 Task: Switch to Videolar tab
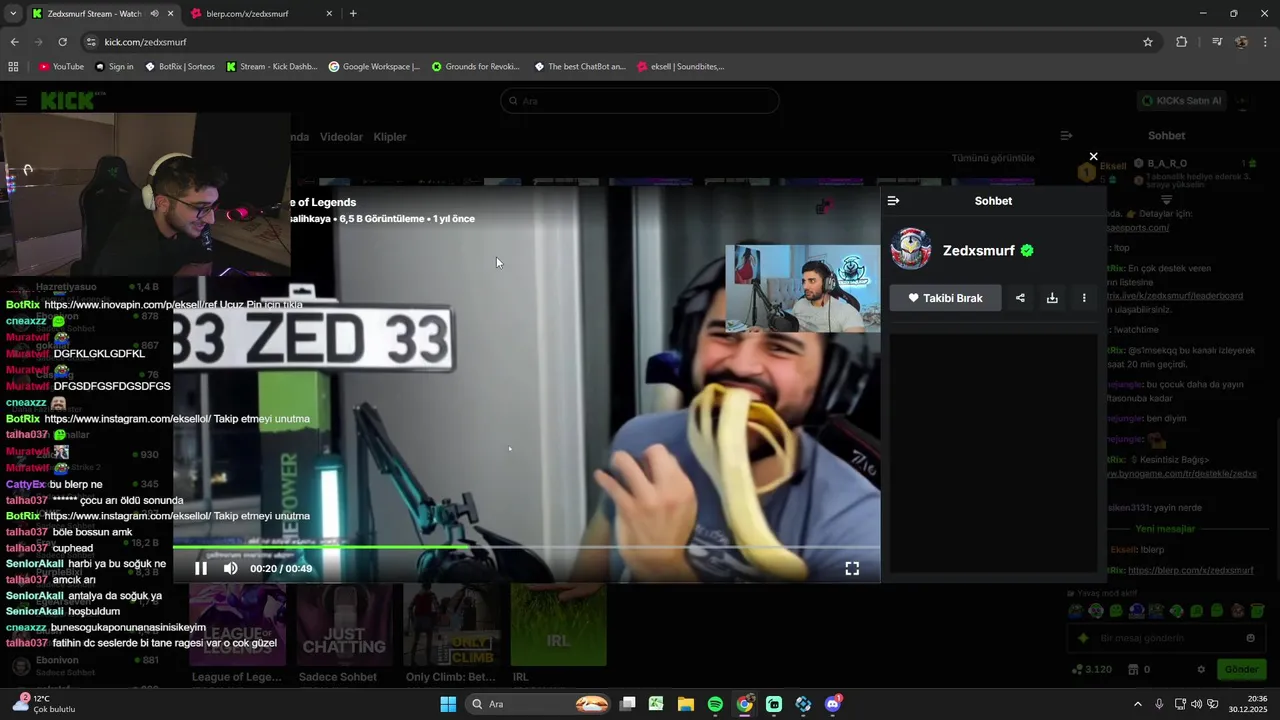point(341,137)
